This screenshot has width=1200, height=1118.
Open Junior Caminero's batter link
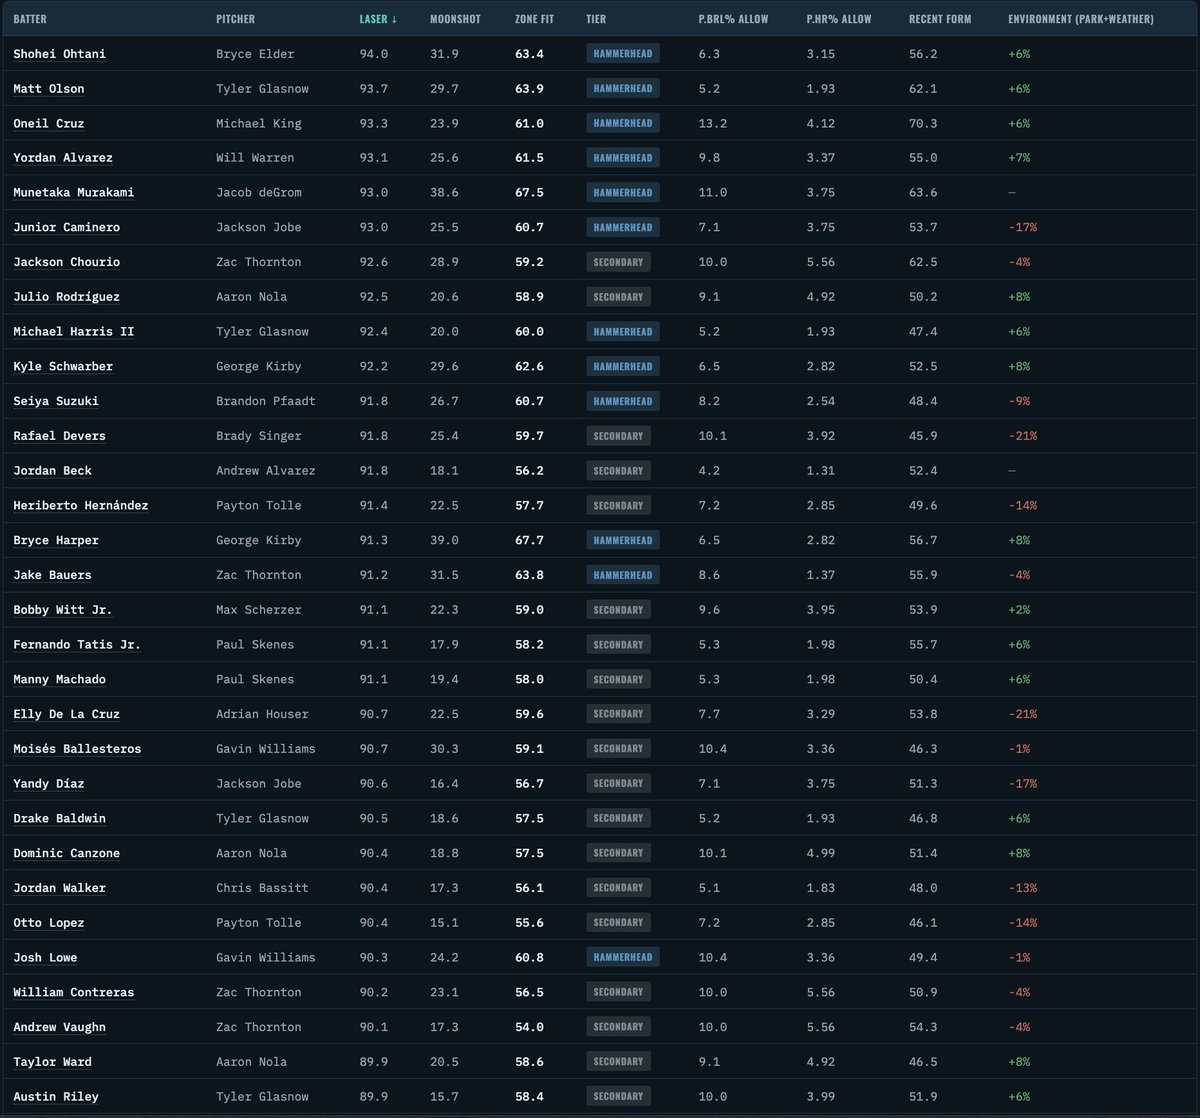click(66, 228)
